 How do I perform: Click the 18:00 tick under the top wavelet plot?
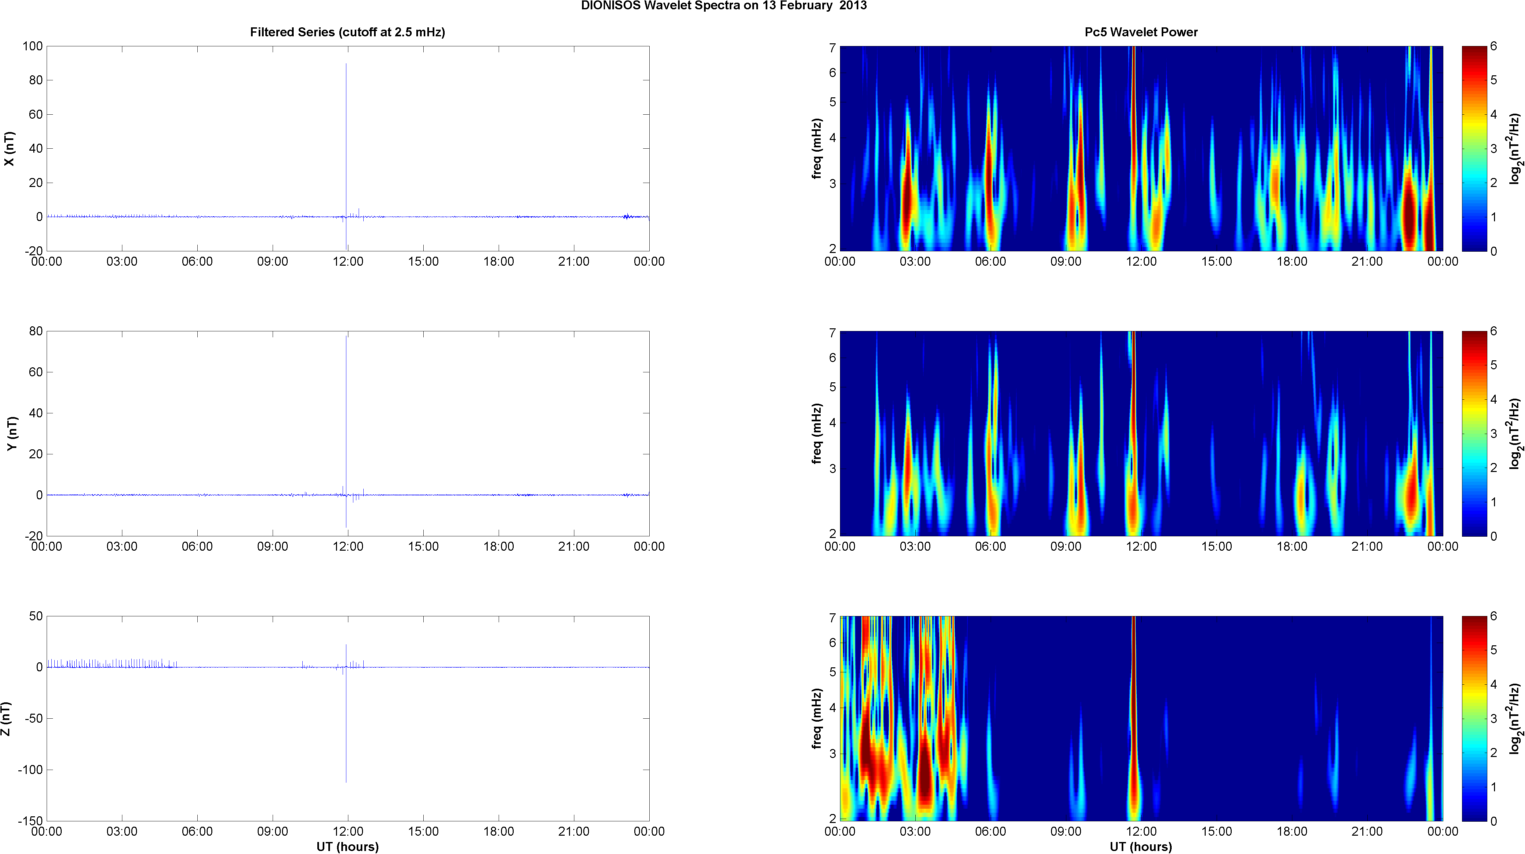[1292, 262]
